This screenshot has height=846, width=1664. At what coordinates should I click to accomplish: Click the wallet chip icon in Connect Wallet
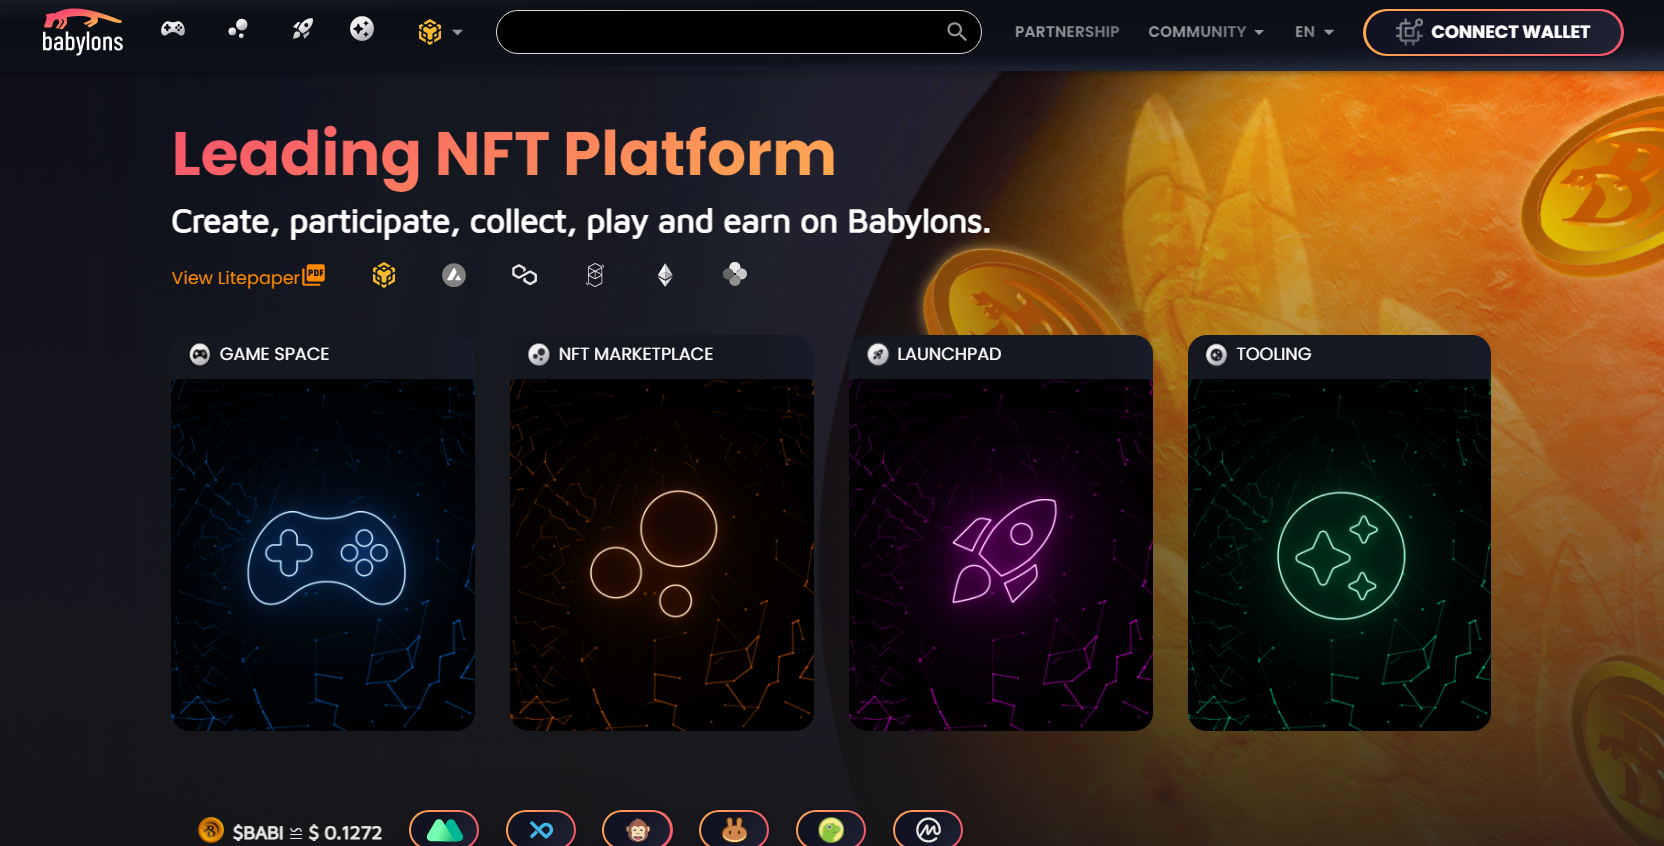pyautogui.click(x=1409, y=32)
